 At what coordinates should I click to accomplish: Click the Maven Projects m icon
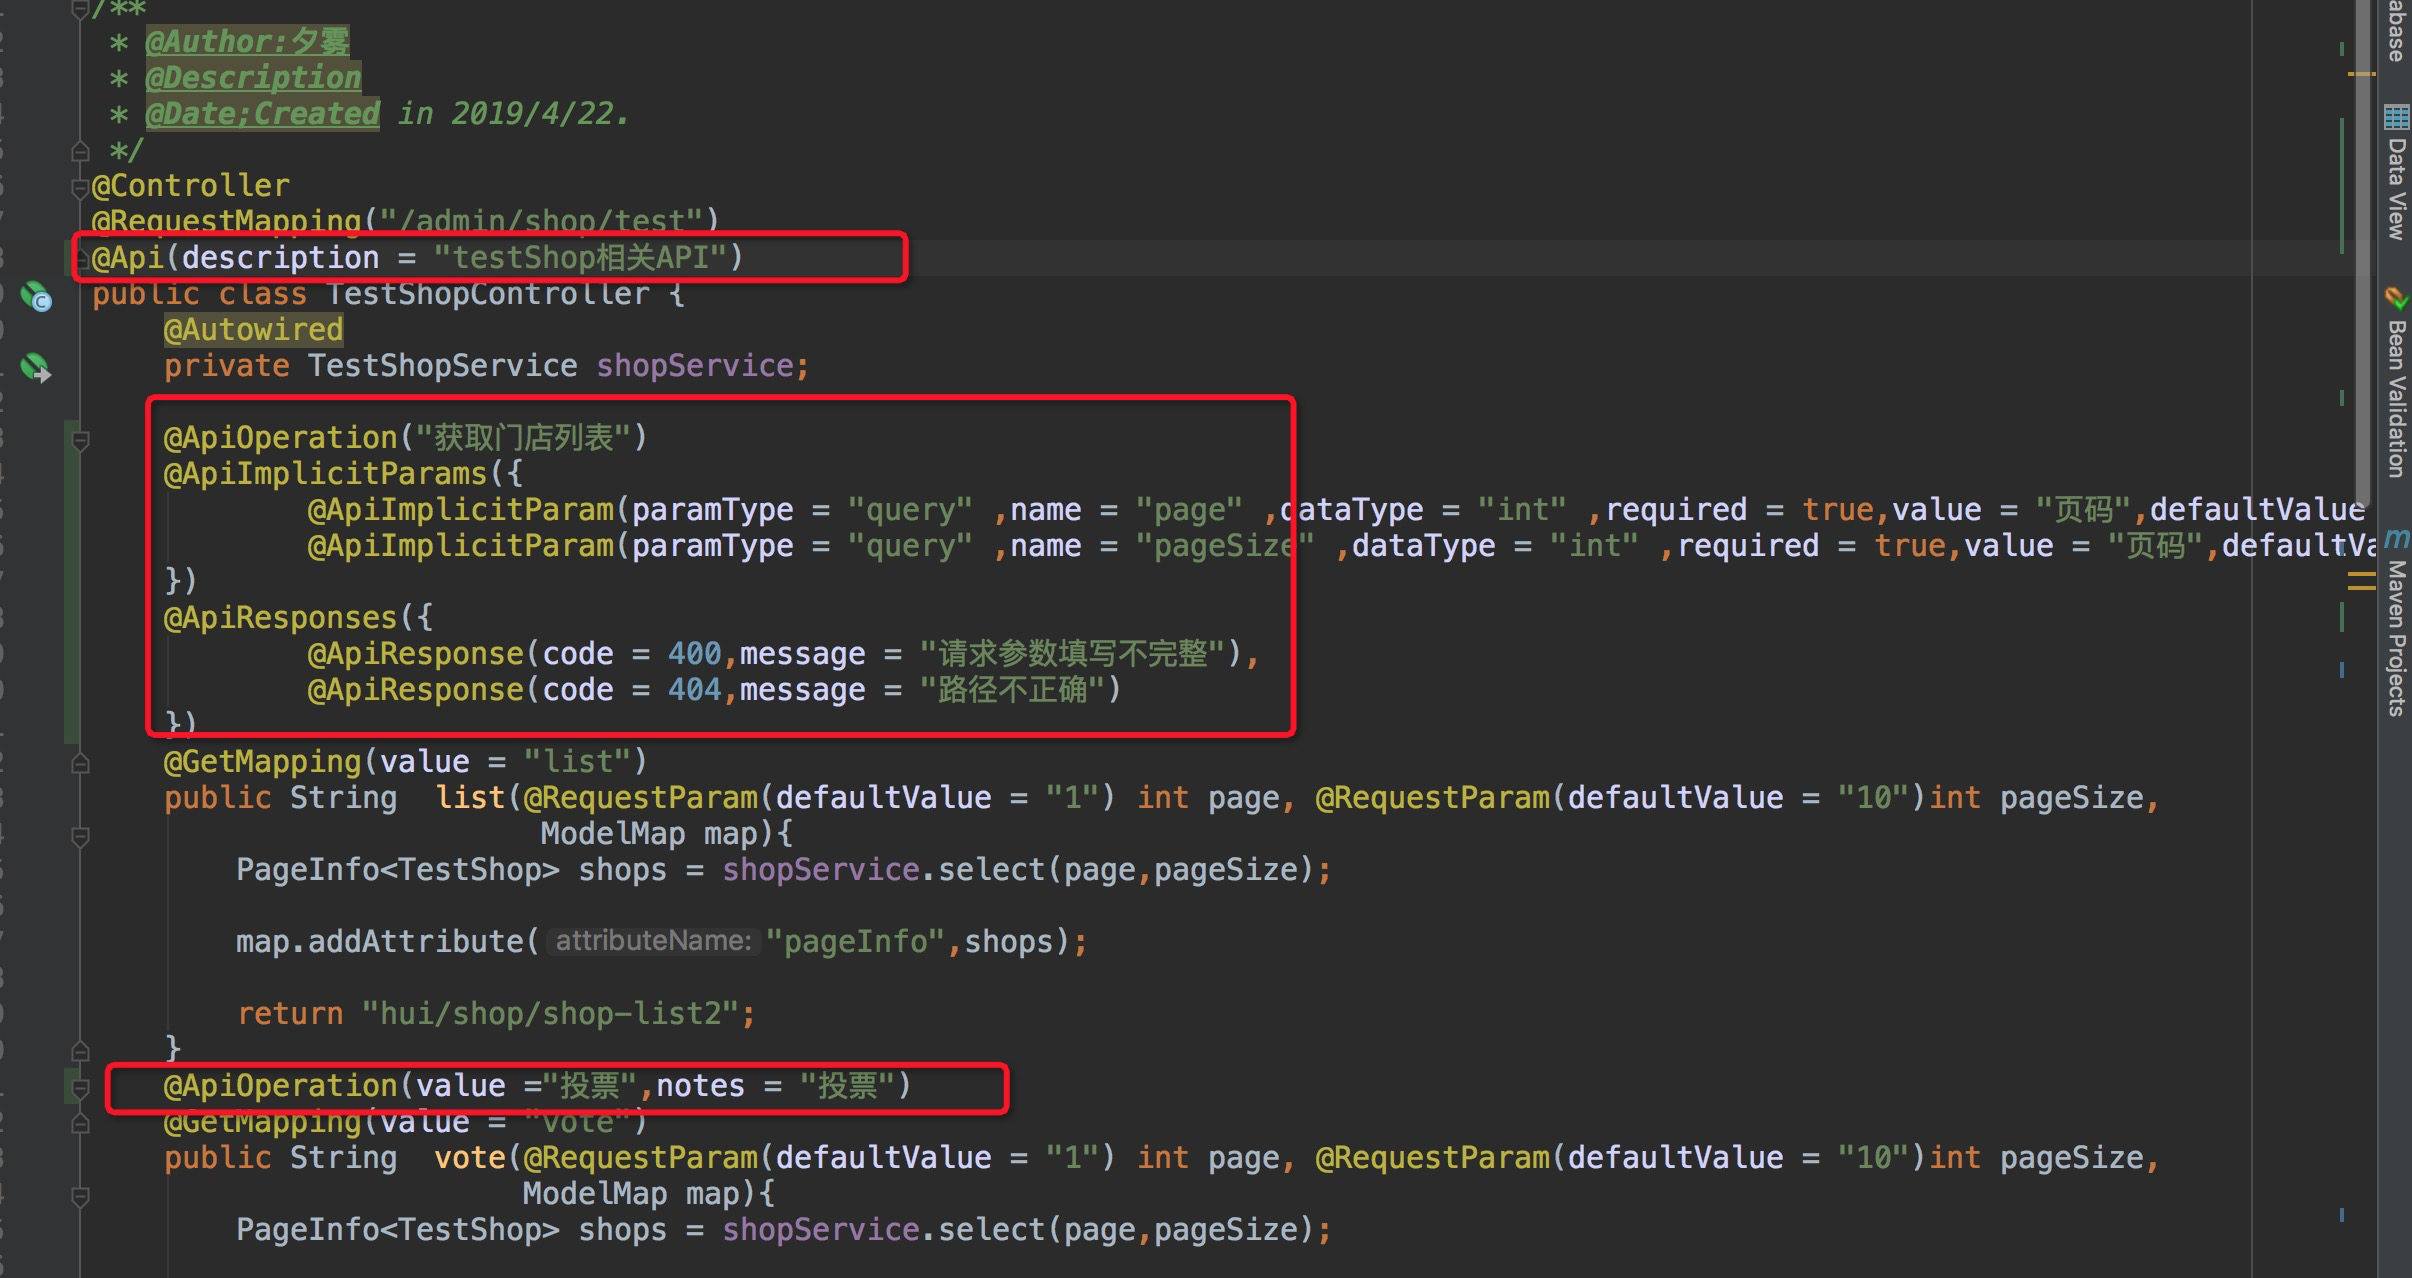pos(2396,538)
